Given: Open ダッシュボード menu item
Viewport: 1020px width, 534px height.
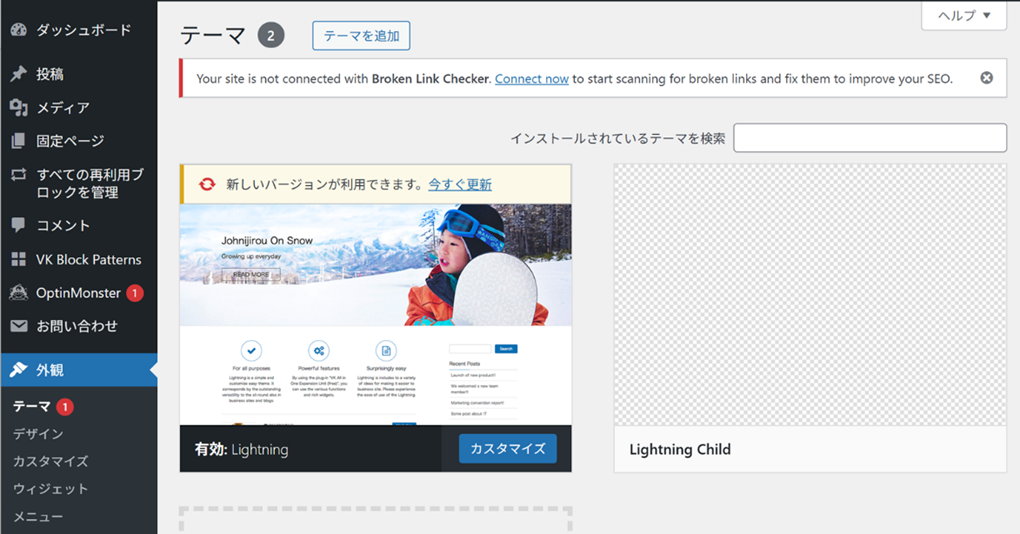Looking at the screenshot, I should tap(79, 30).
